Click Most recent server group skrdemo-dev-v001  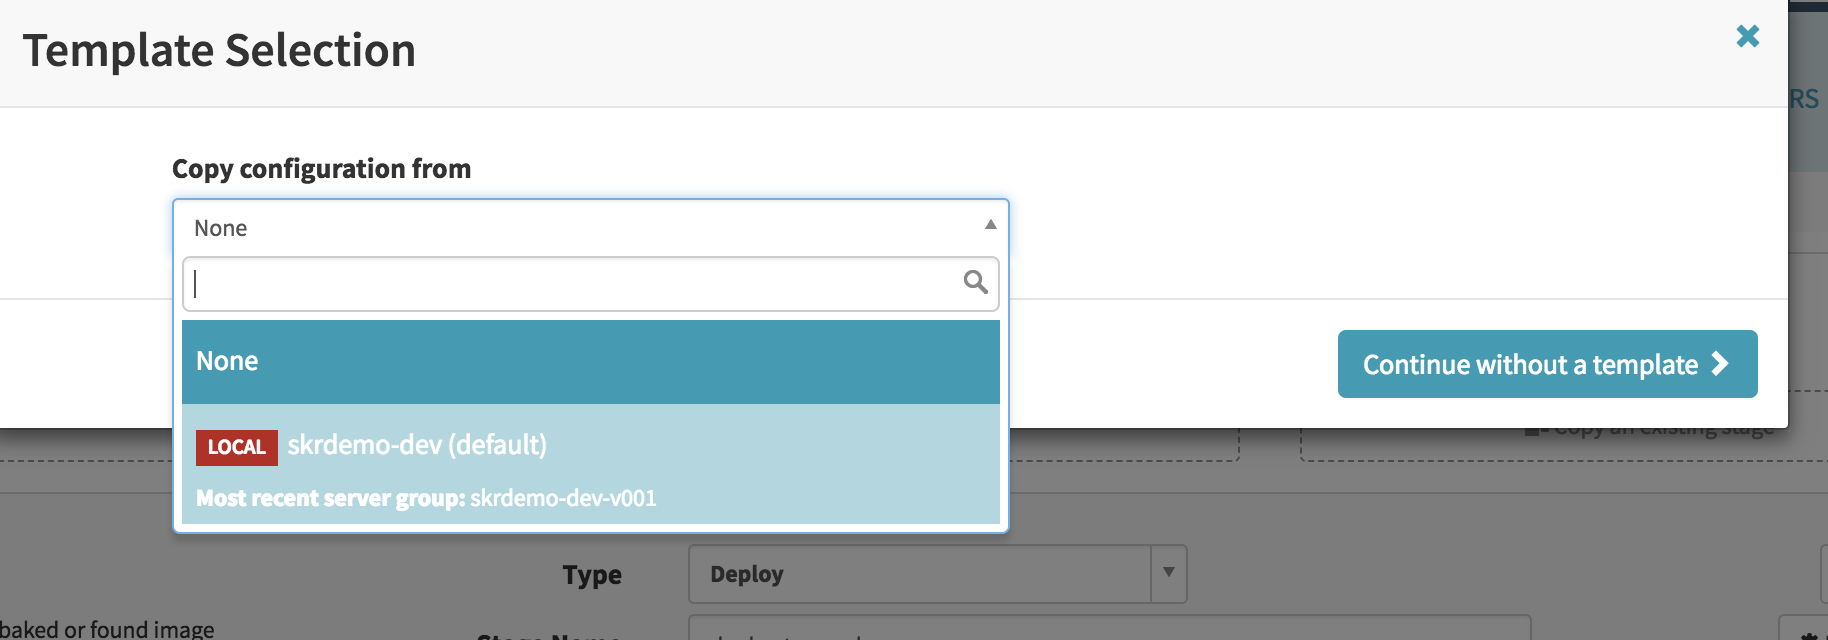coord(426,499)
